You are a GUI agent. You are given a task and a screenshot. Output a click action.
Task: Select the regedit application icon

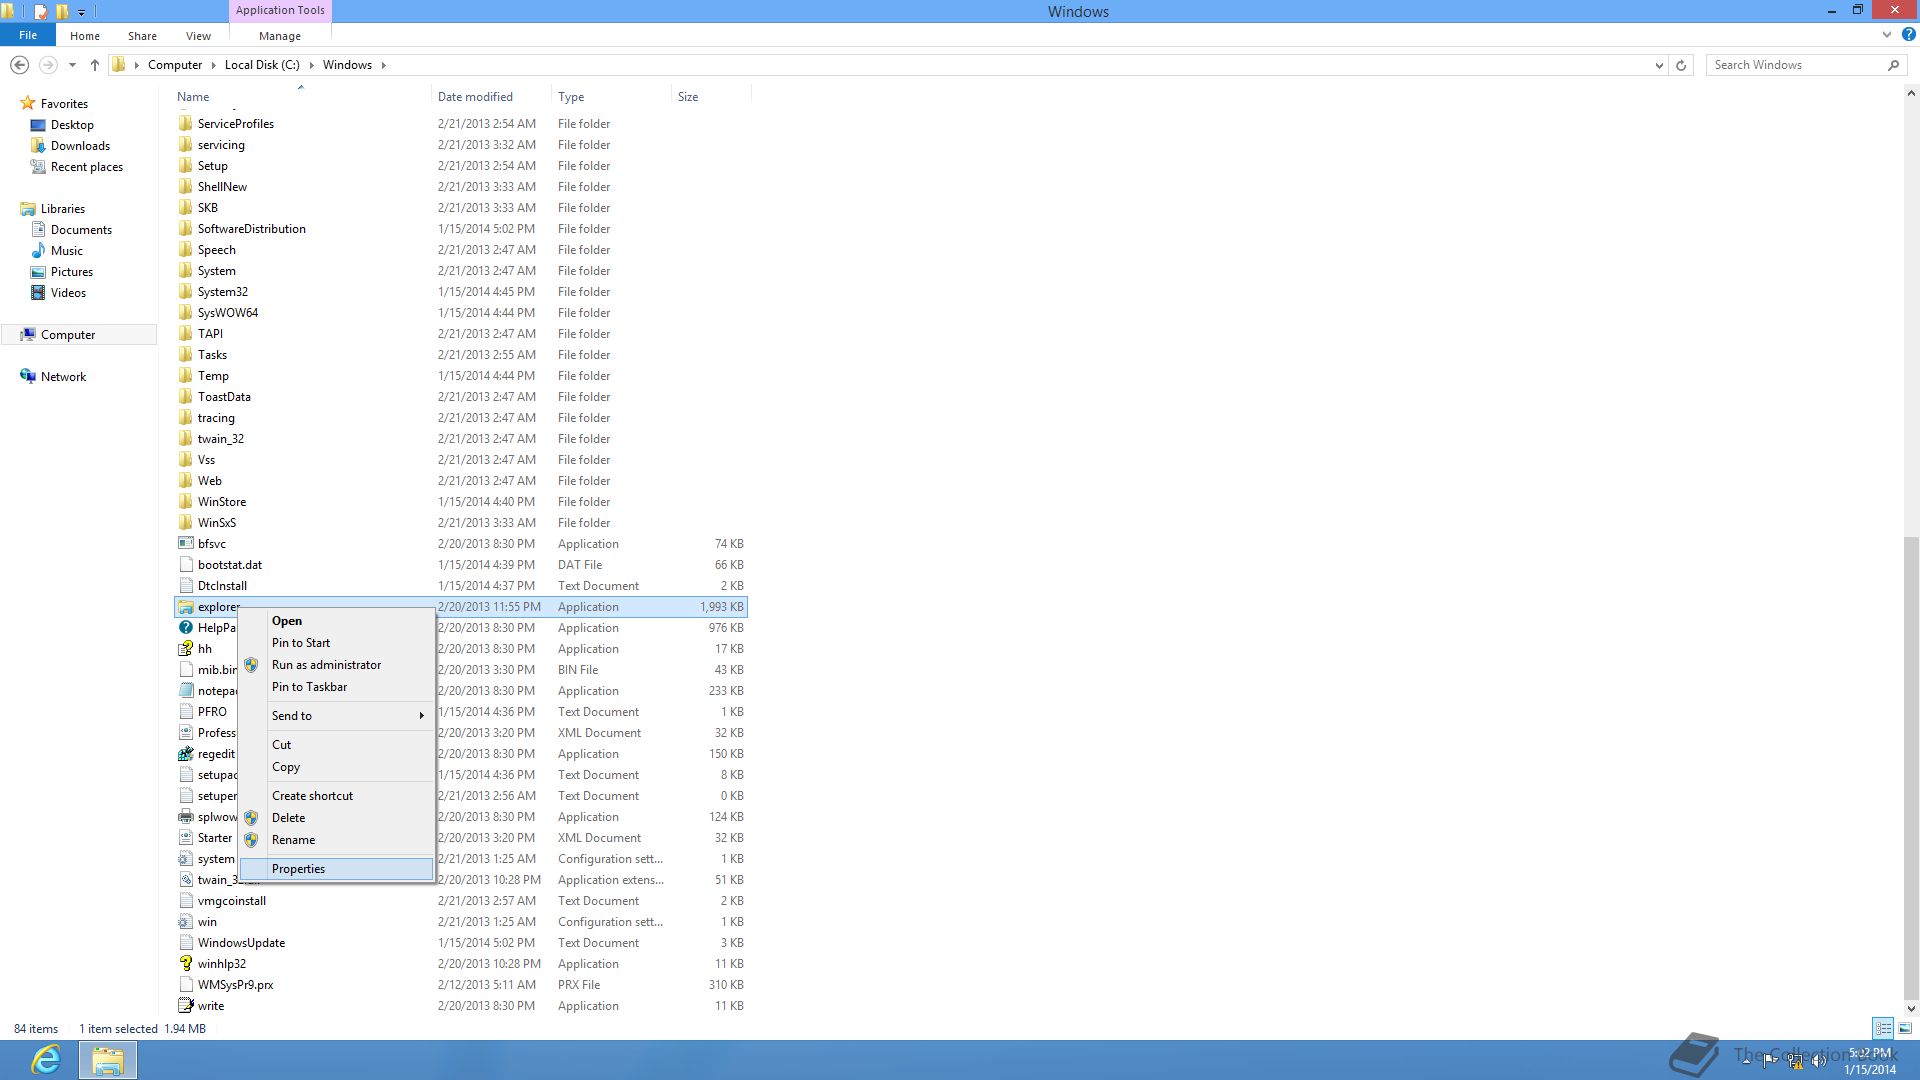(x=186, y=754)
